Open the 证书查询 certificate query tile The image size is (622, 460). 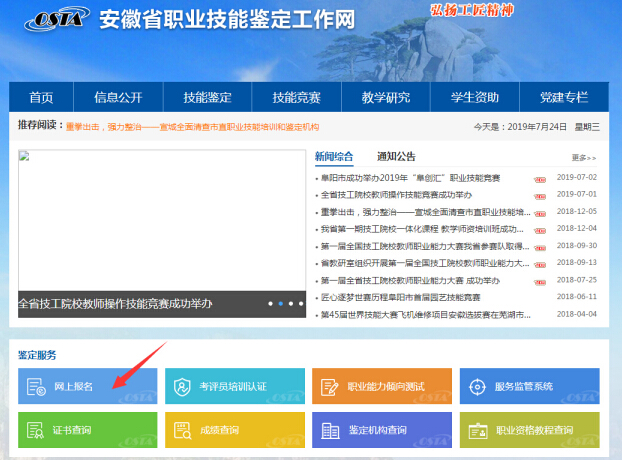click(x=88, y=430)
